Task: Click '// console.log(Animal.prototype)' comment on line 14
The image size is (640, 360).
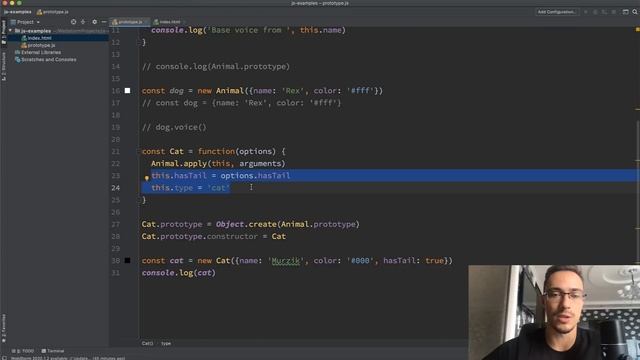Action: pos(216,67)
